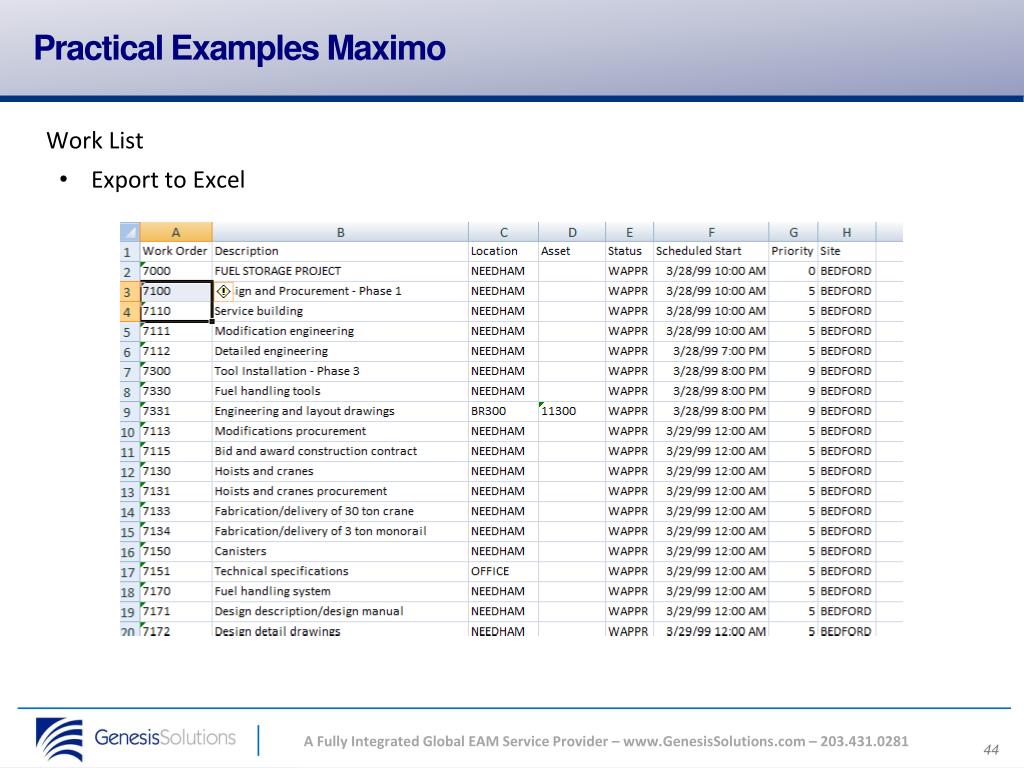The height and width of the screenshot is (768, 1024).
Task: Click the "Location" header cell
Action: (x=504, y=251)
